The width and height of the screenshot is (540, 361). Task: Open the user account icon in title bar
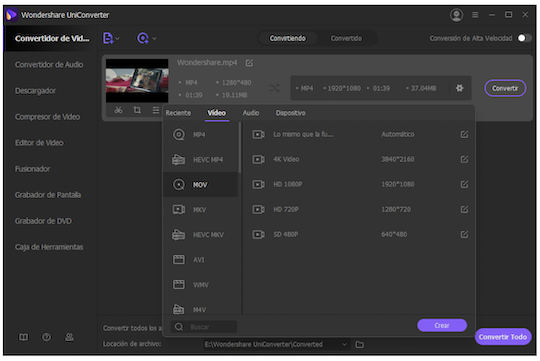[x=456, y=15]
